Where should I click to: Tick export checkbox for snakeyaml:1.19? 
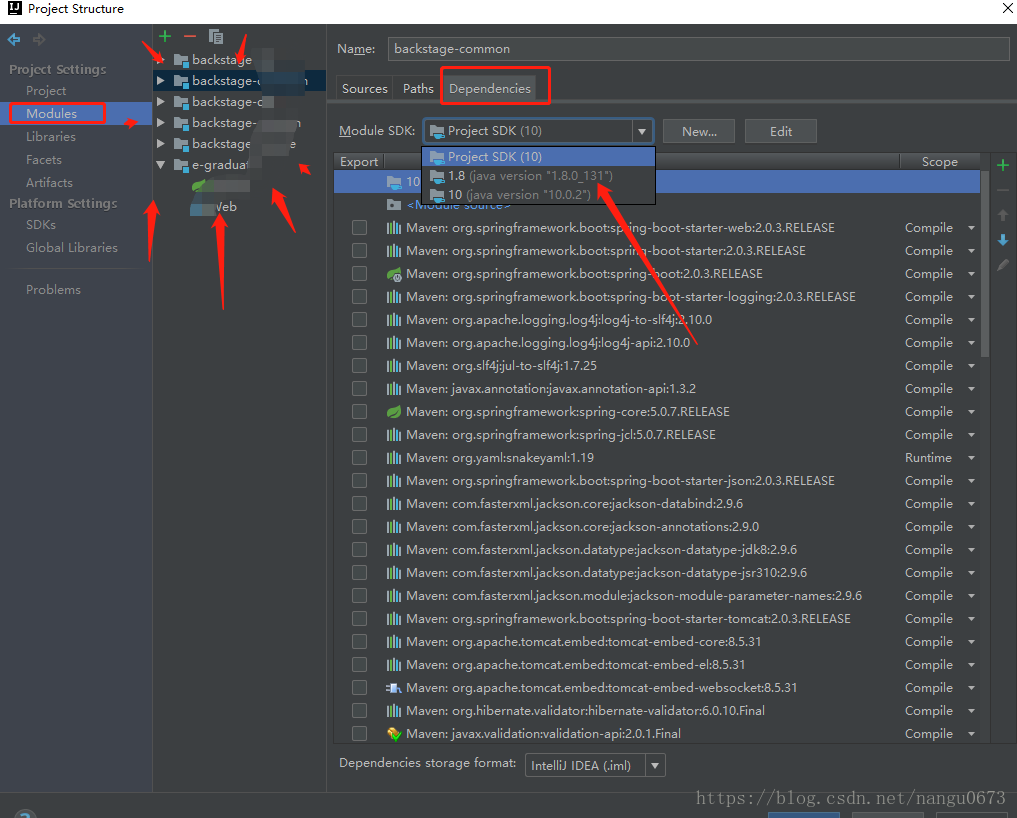coord(359,458)
